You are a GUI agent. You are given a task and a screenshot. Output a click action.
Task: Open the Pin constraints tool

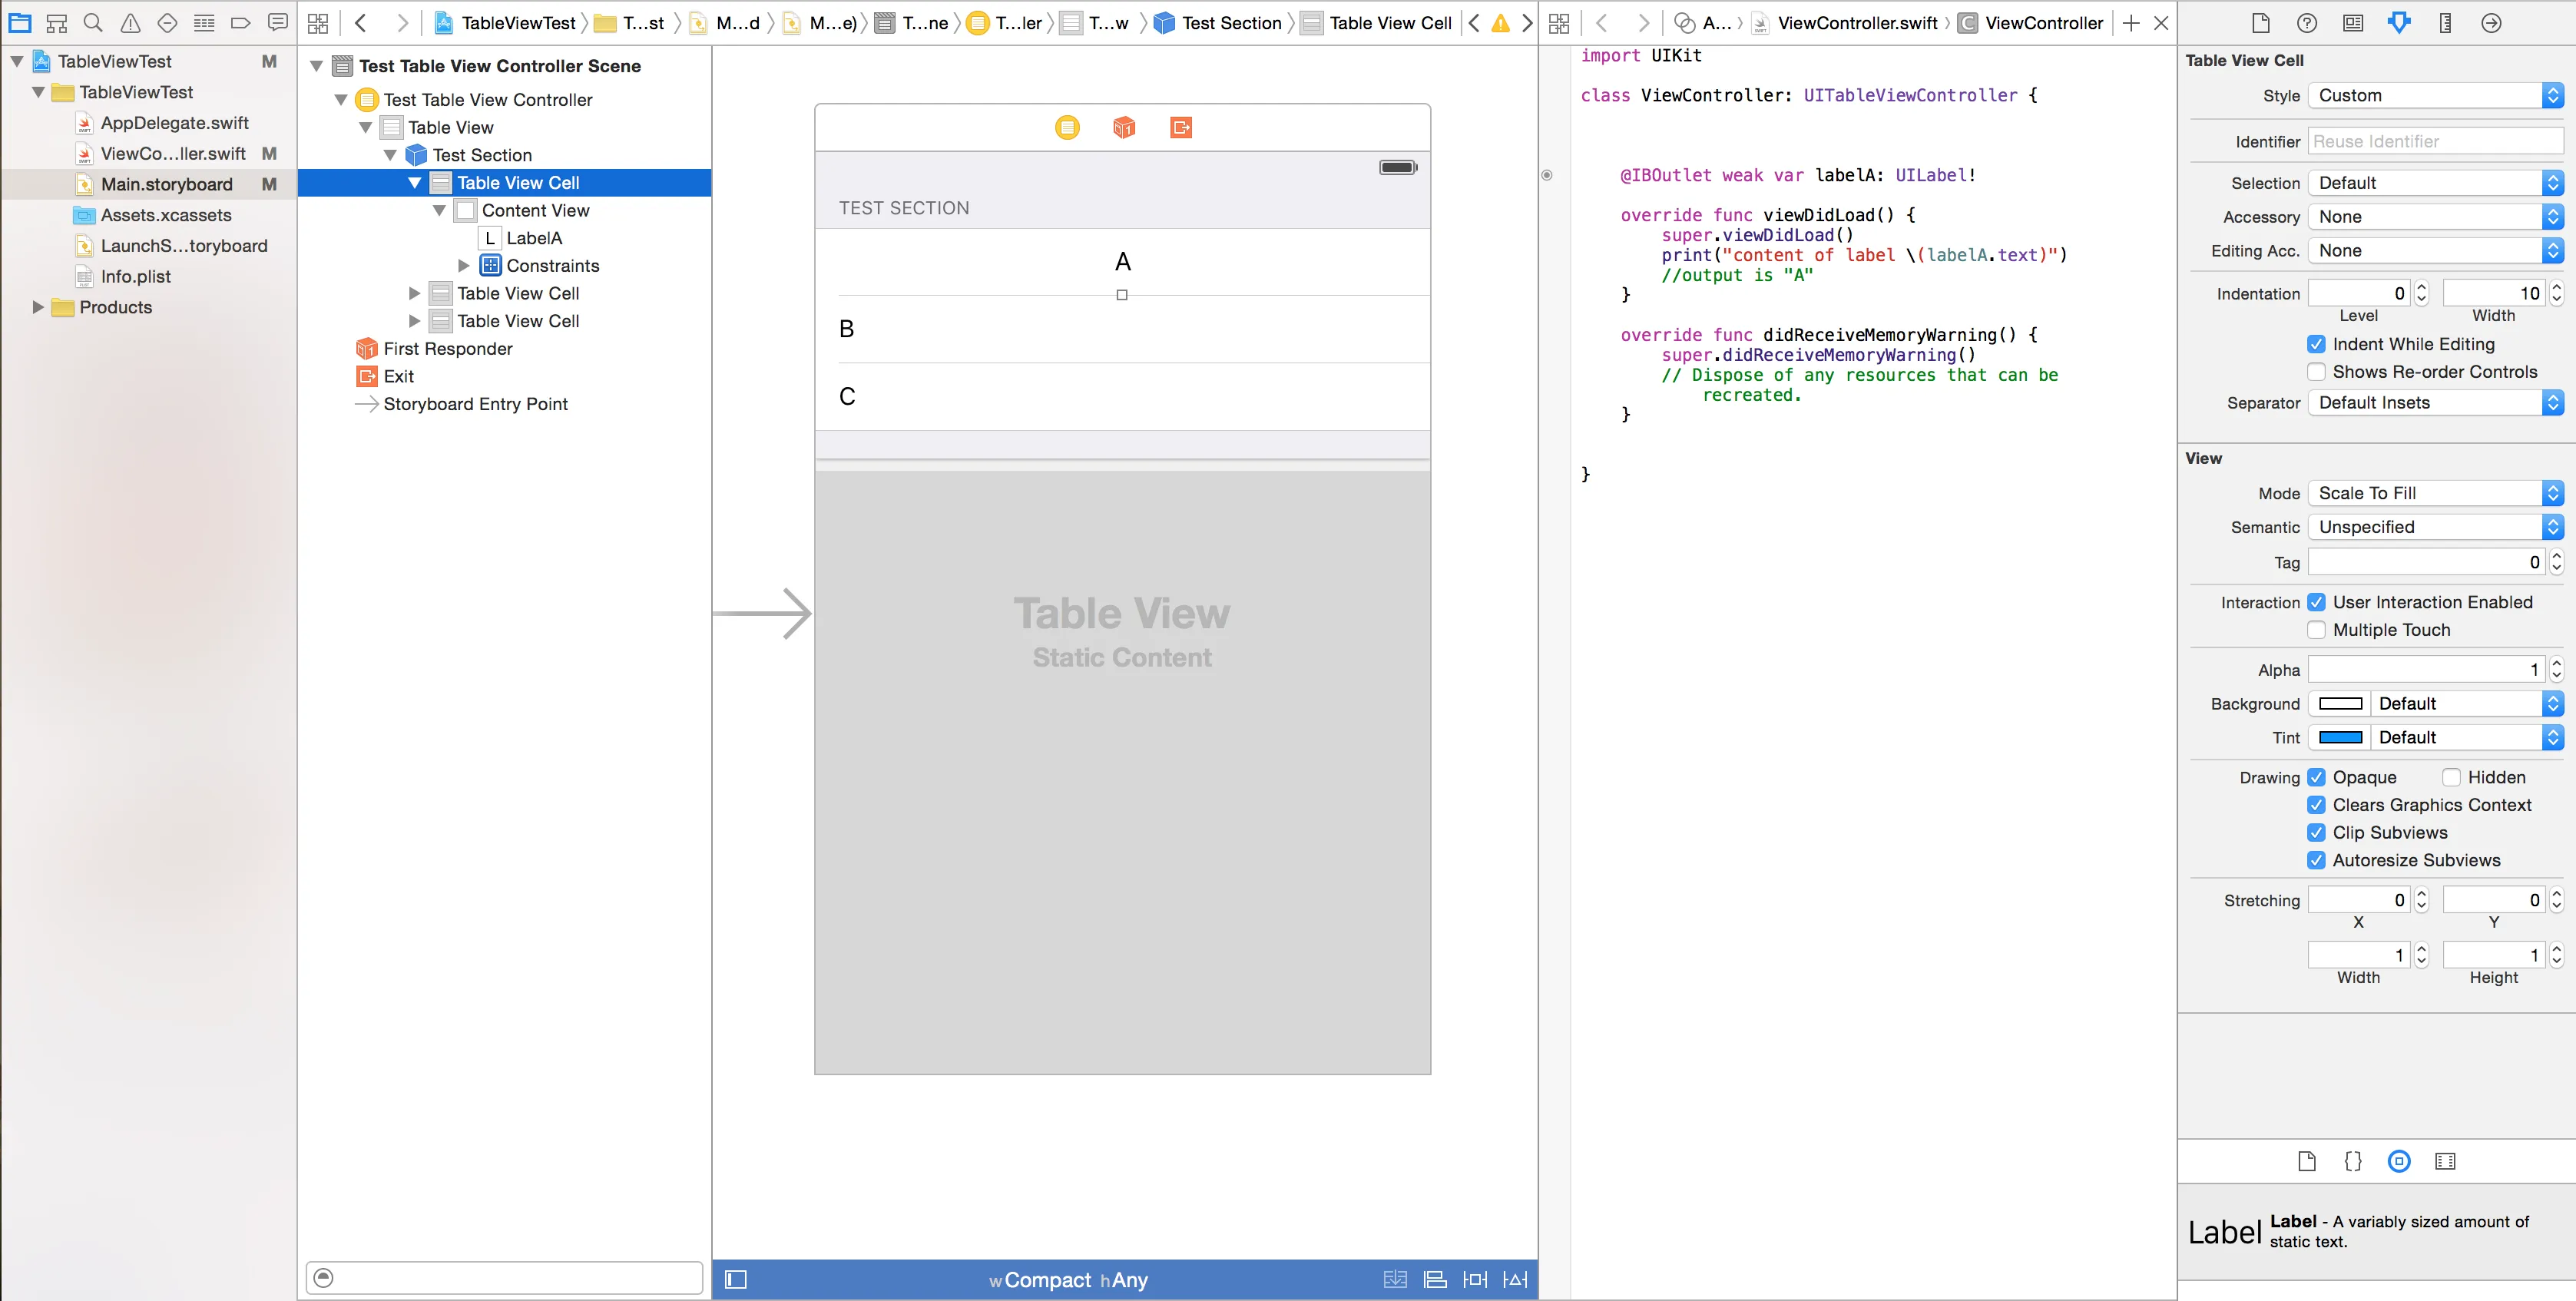pyautogui.click(x=1474, y=1279)
